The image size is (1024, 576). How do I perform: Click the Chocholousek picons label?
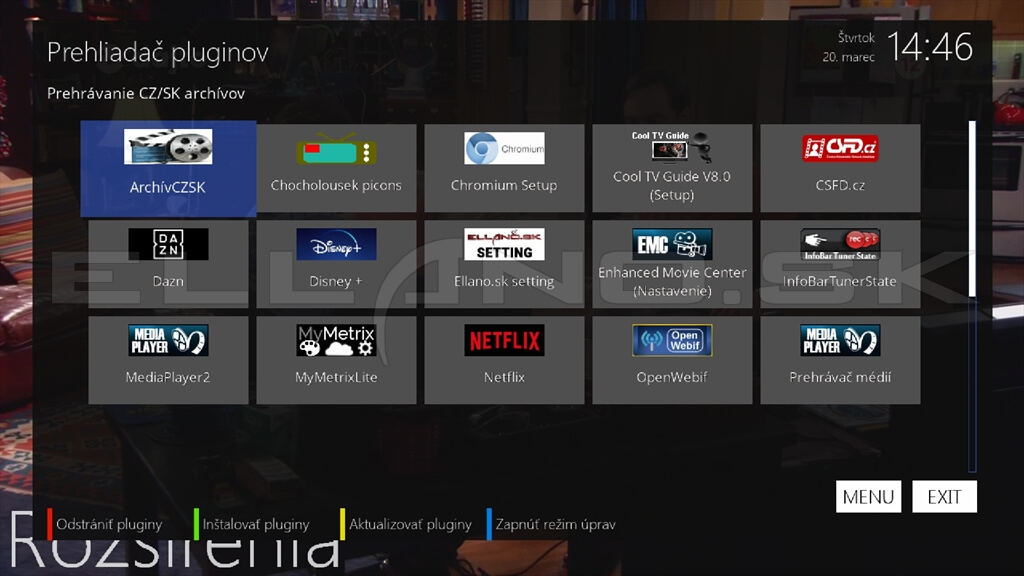point(336,185)
